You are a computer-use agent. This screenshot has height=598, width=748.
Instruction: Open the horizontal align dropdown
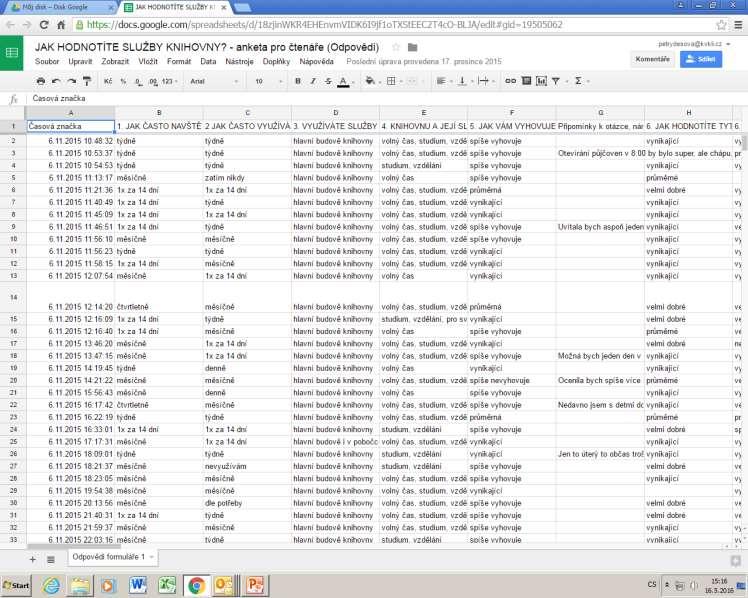click(x=443, y=82)
